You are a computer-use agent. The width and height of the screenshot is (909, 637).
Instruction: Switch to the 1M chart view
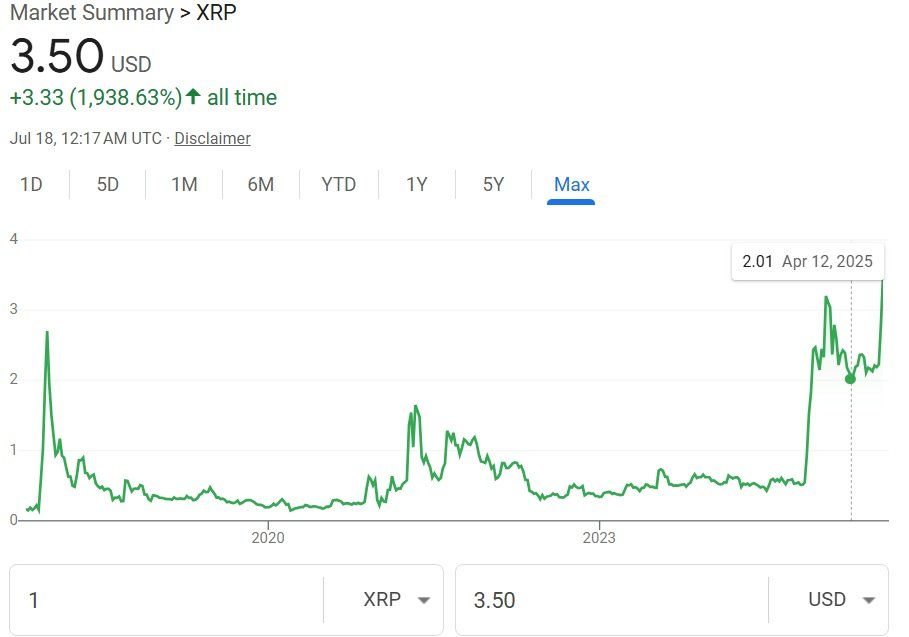click(x=184, y=184)
